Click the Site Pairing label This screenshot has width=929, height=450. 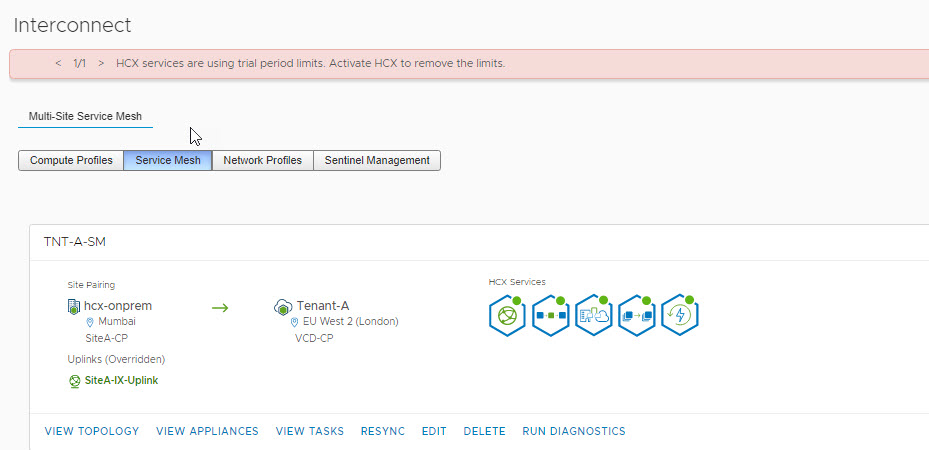tap(91, 285)
